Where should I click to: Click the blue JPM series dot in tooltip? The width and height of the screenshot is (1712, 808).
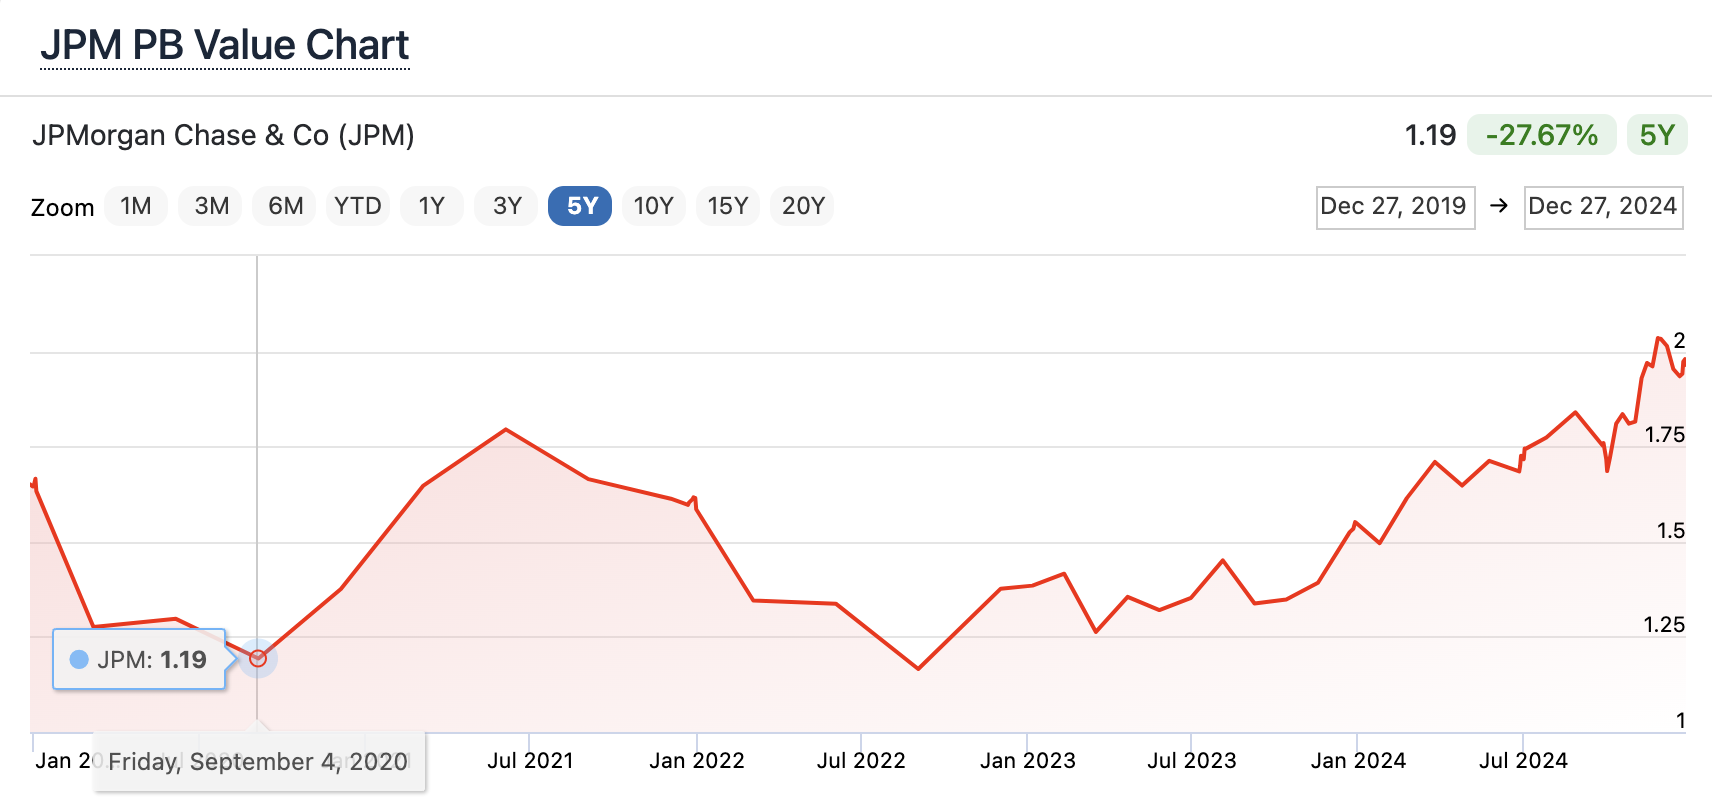coord(79,659)
